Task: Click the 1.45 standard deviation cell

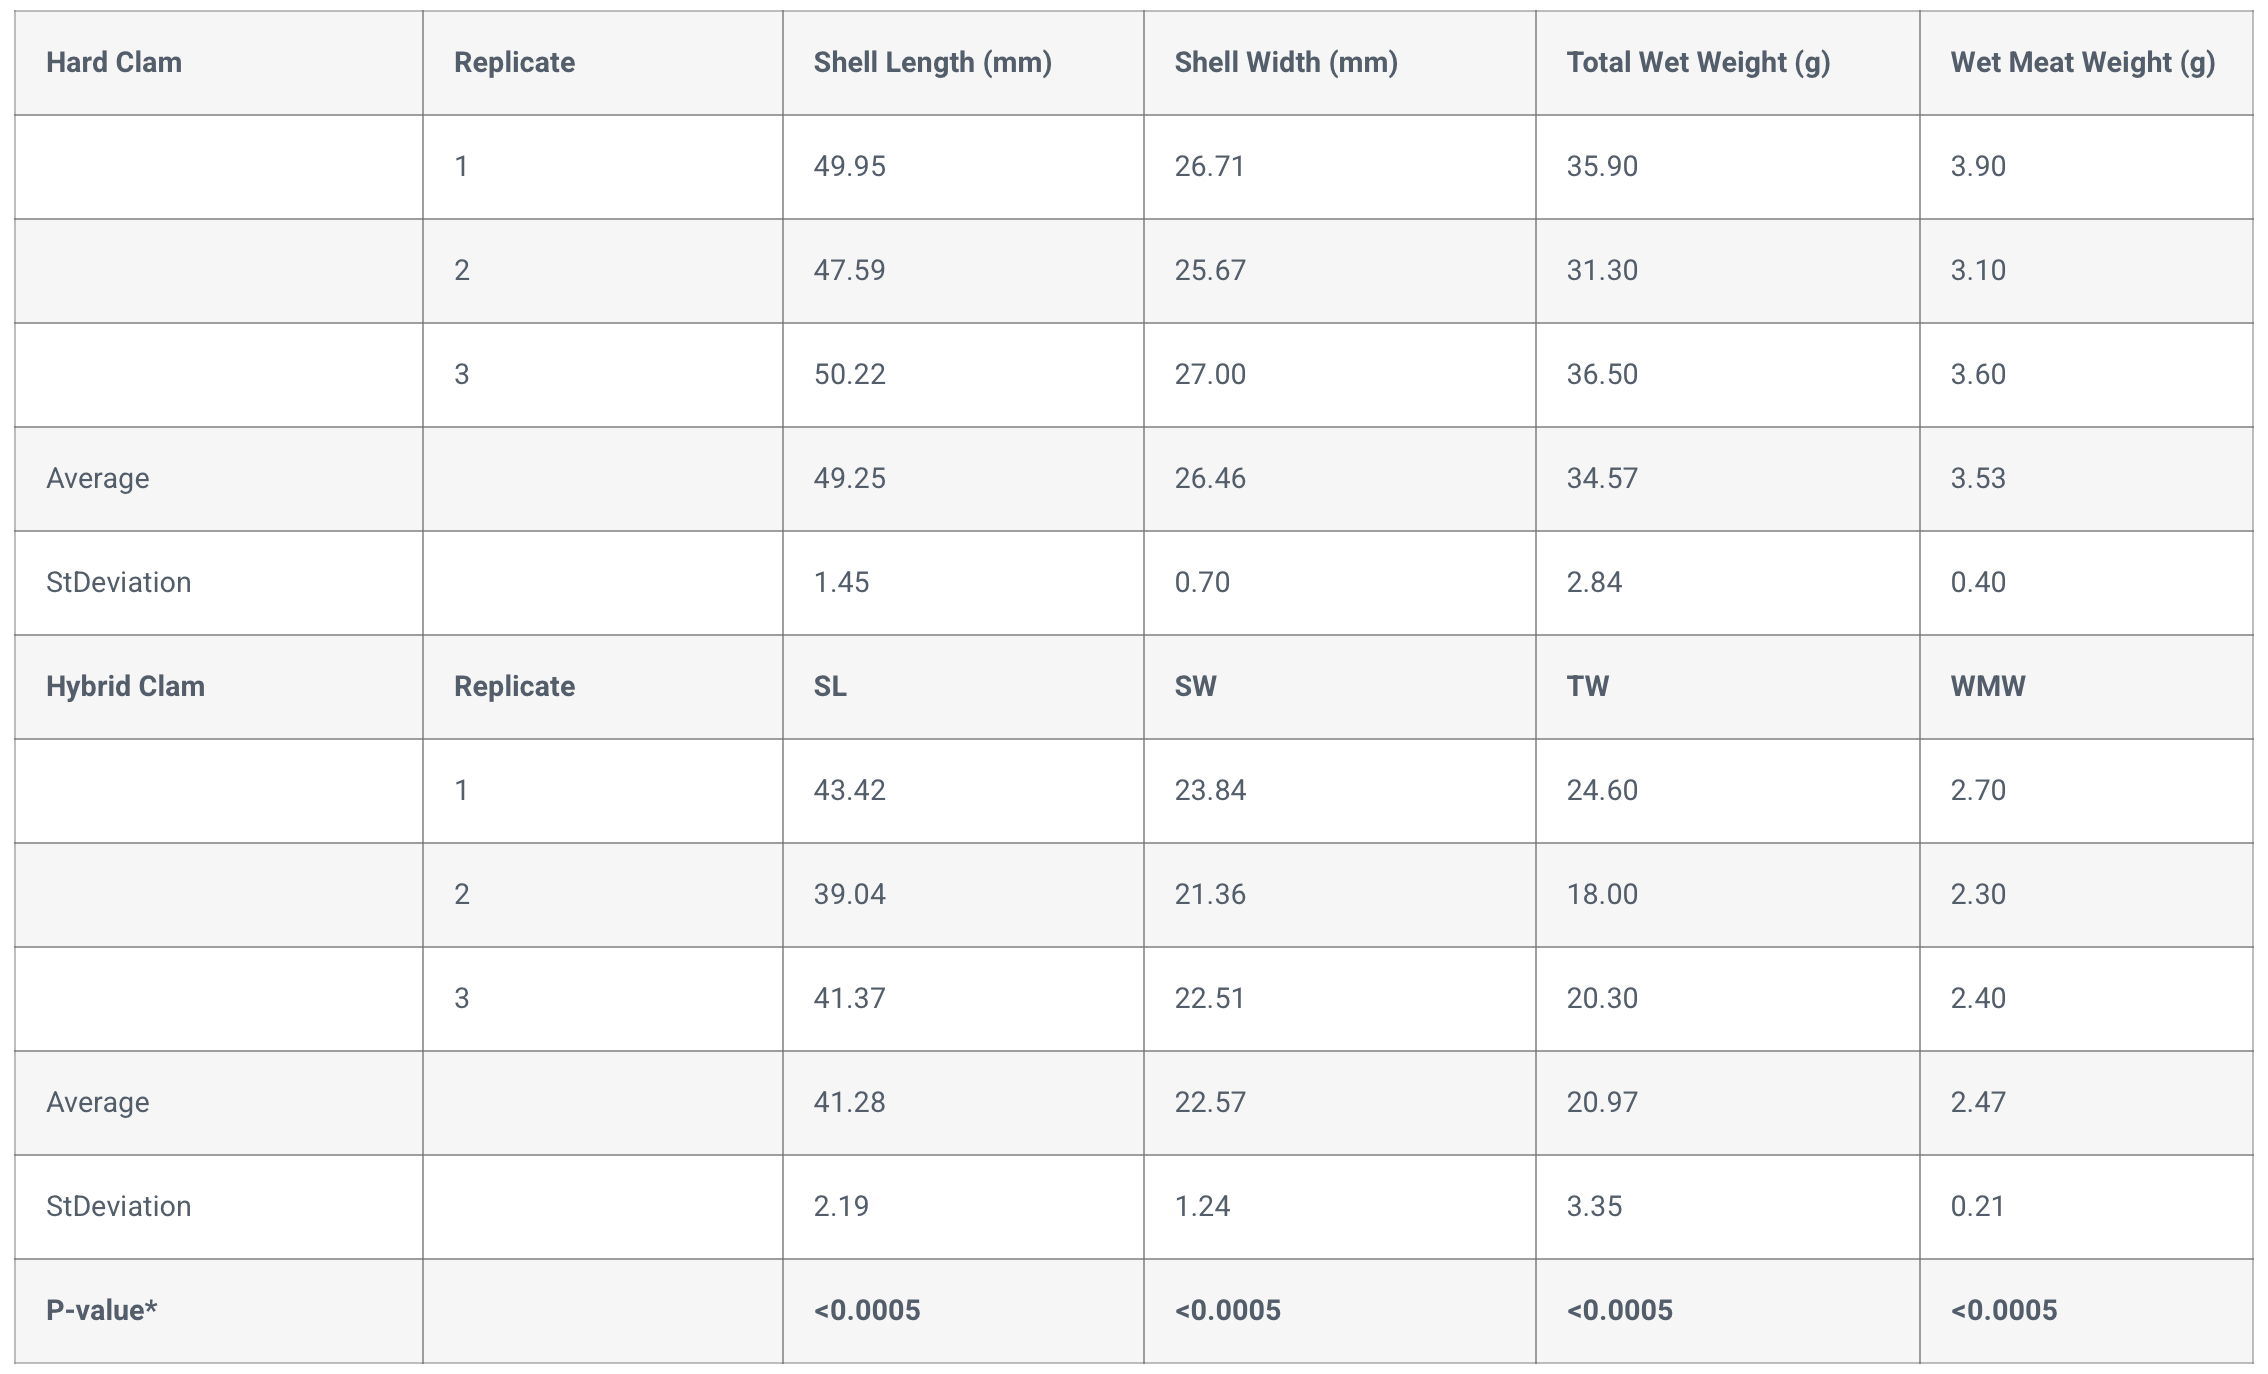Action: [x=841, y=582]
